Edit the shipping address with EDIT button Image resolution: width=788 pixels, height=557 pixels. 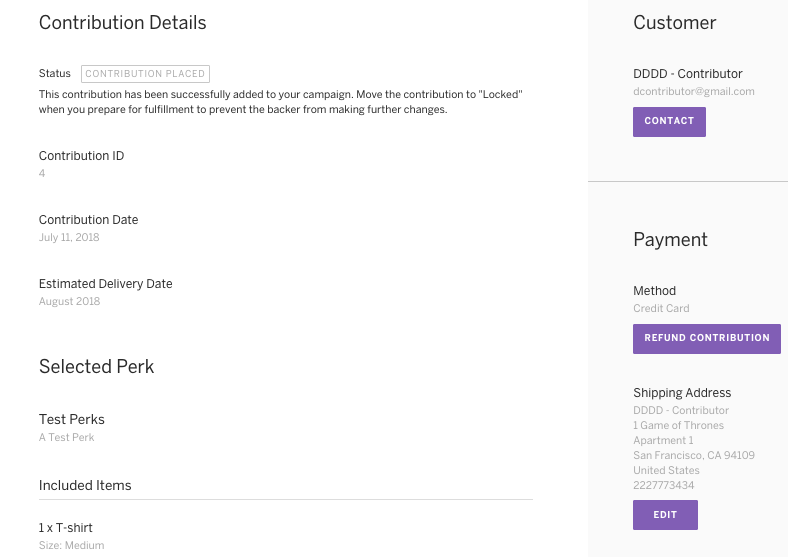[x=665, y=515]
